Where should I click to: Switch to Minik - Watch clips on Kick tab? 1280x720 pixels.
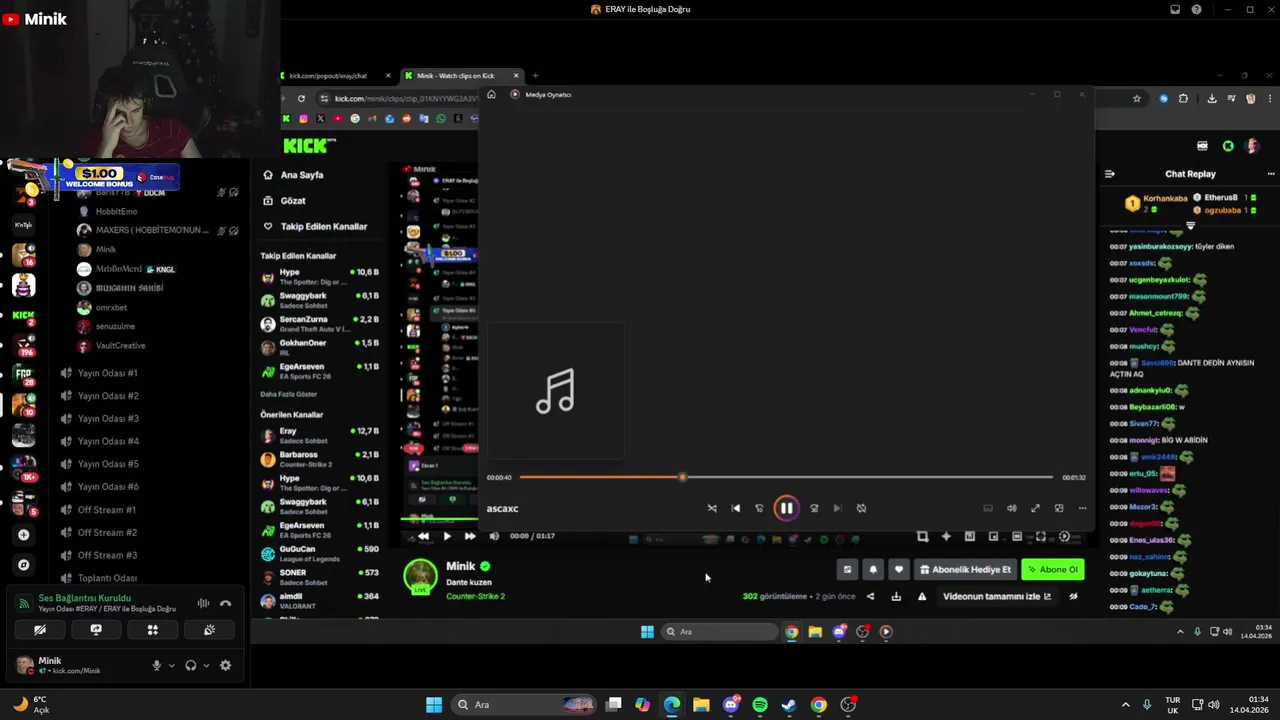pyautogui.click(x=462, y=76)
